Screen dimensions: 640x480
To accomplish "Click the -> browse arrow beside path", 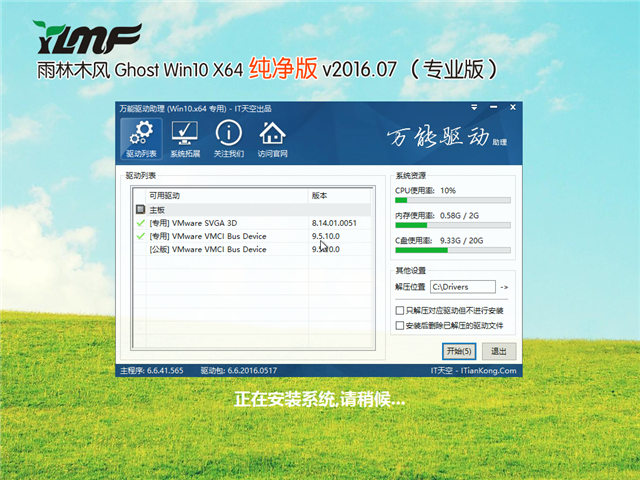I will pyautogui.click(x=504, y=287).
